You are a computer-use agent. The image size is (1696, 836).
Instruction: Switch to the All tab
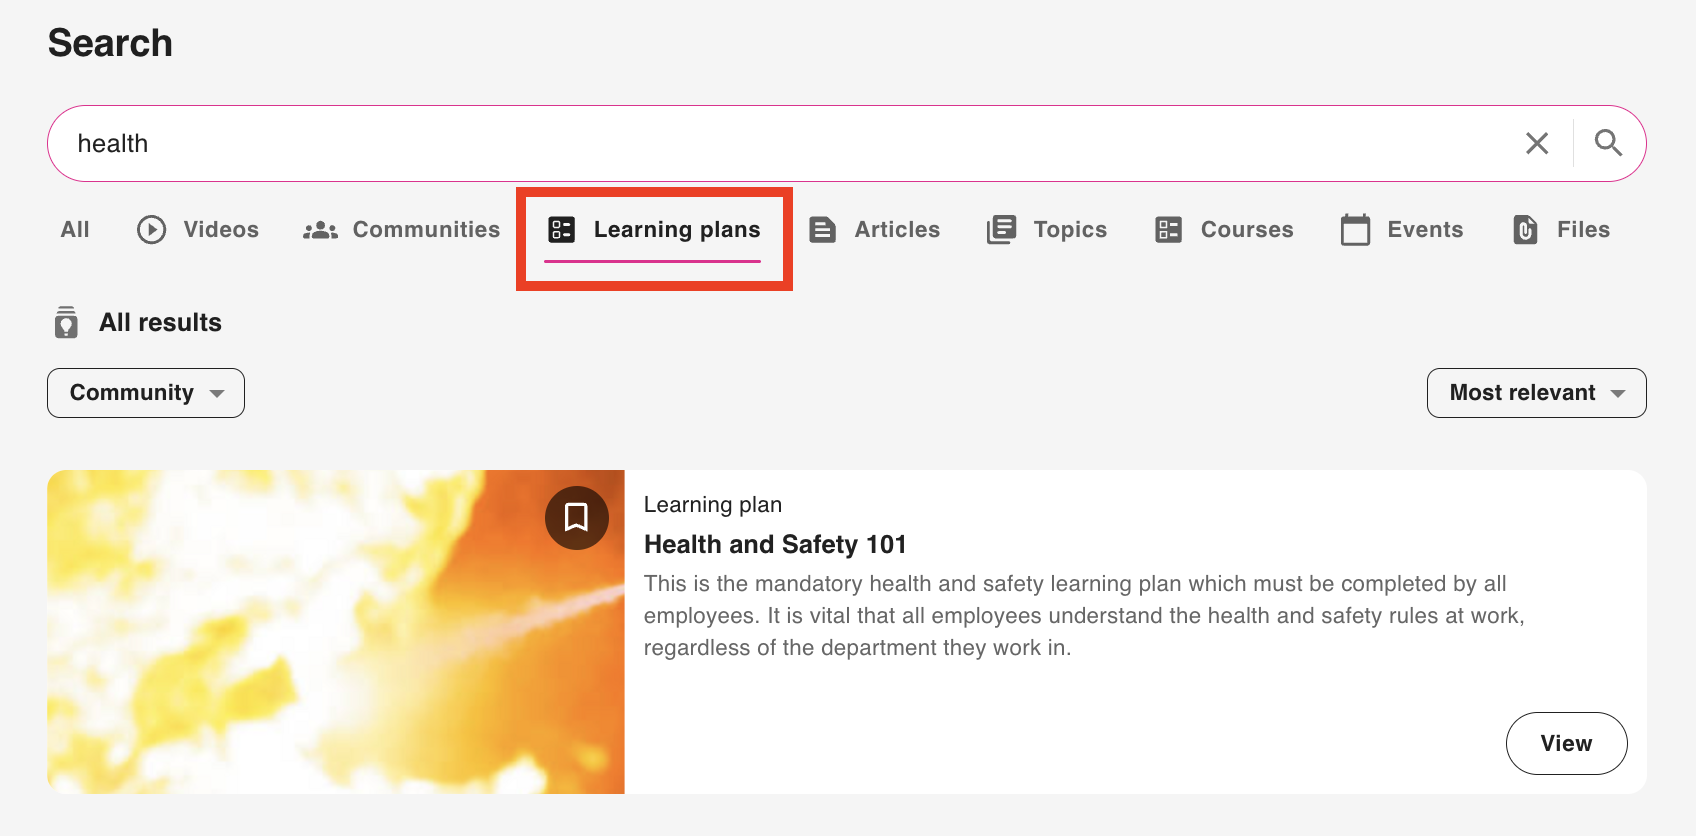(75, 230)
